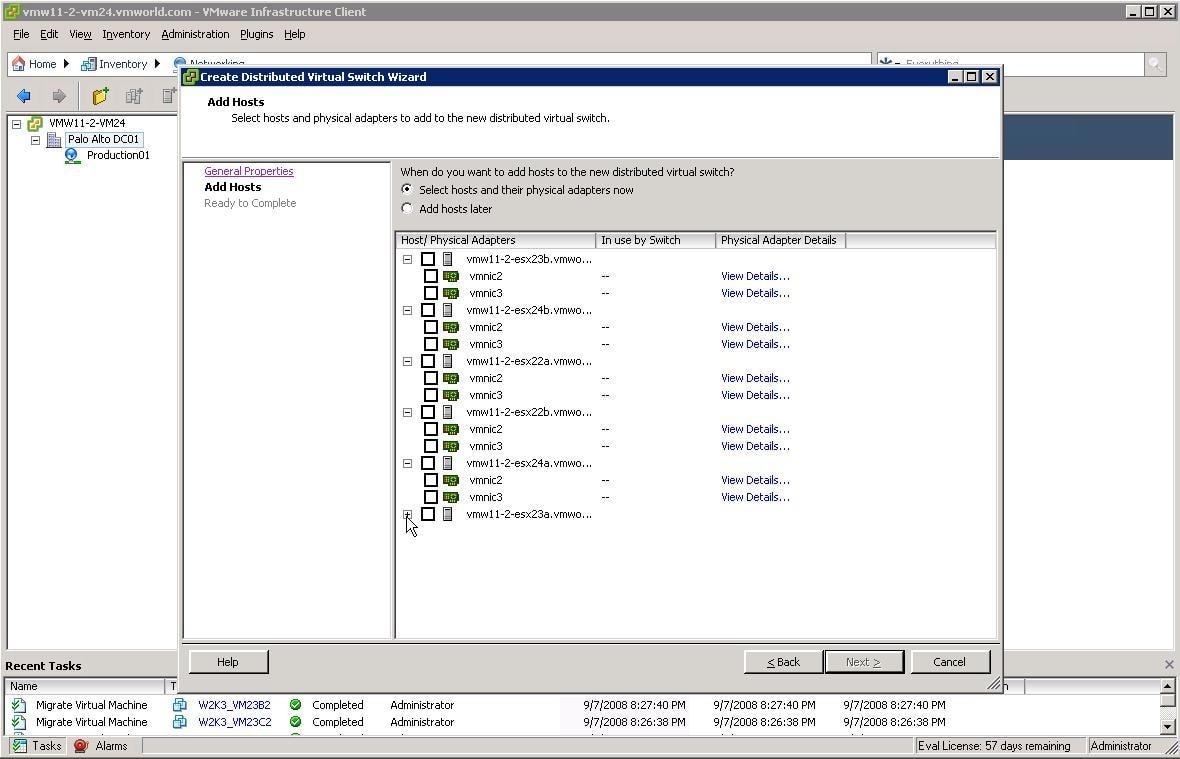
Task: Go to General Properties wizard step
Action: point(249,171)
